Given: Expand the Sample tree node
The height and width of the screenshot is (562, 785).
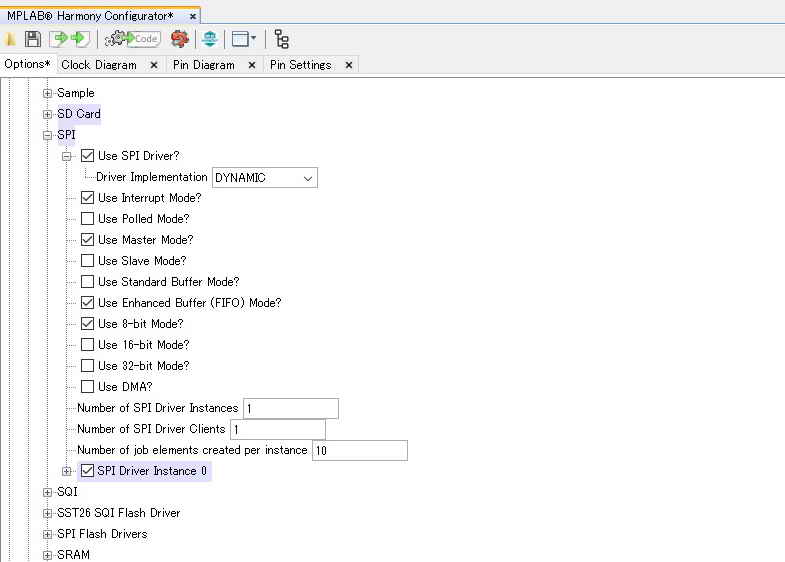Looking at the screenshot, I should [x=47, y=93].
